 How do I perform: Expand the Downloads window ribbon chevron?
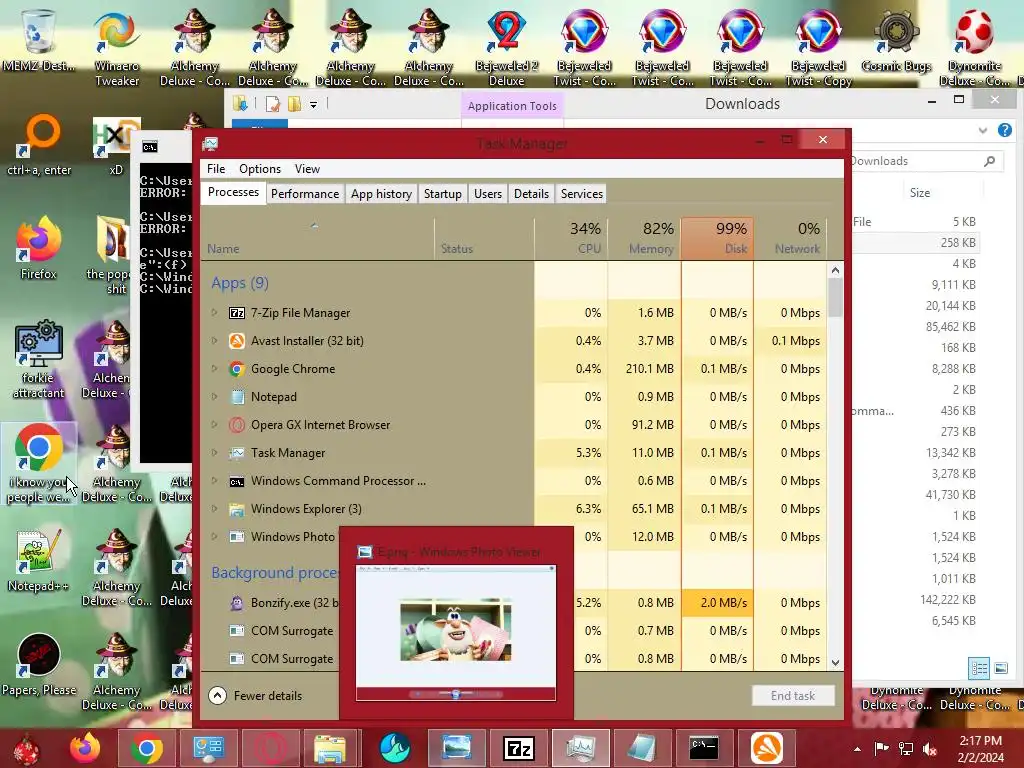point(983,131)
